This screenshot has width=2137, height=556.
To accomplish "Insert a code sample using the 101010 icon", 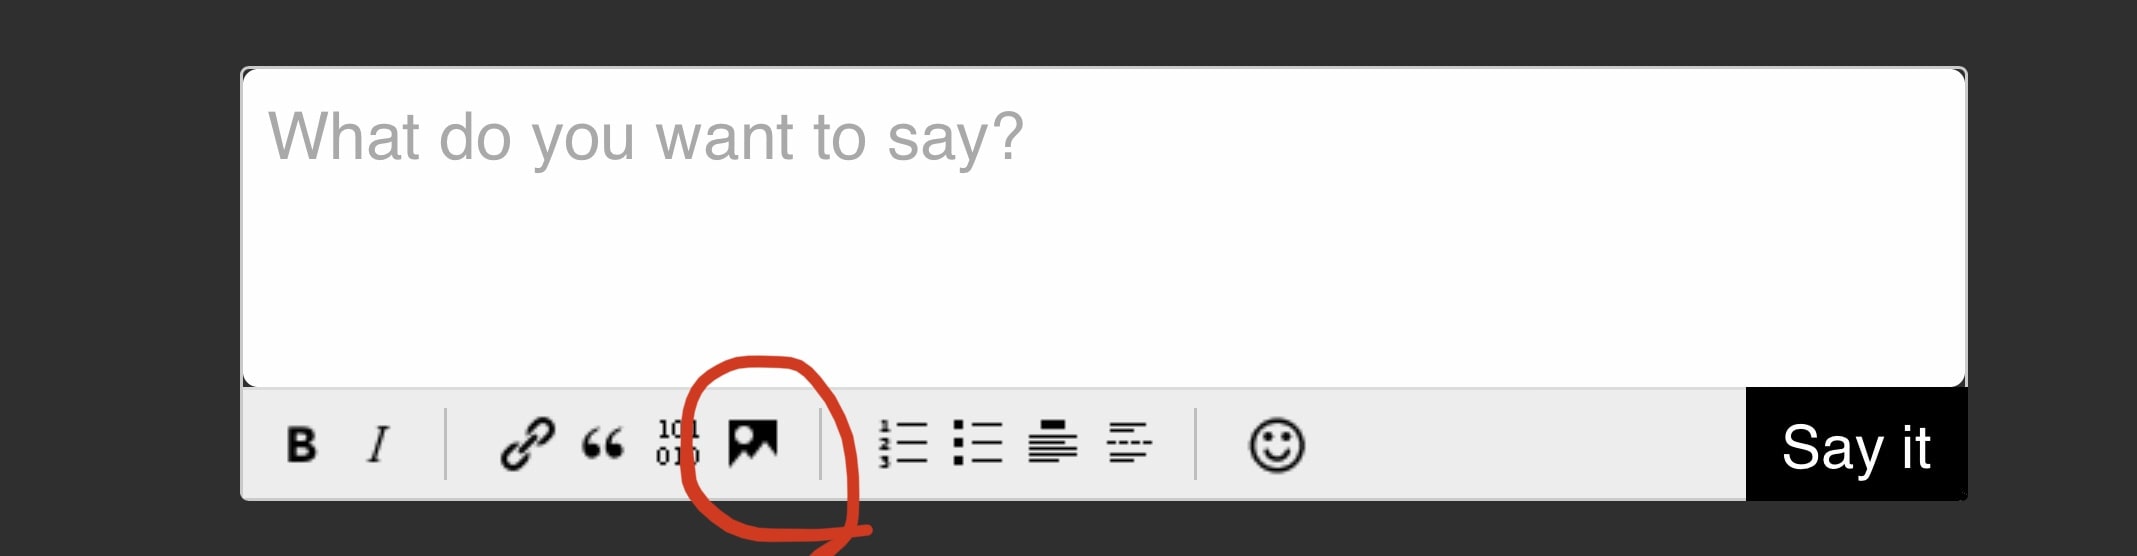I will click(677, 442).
